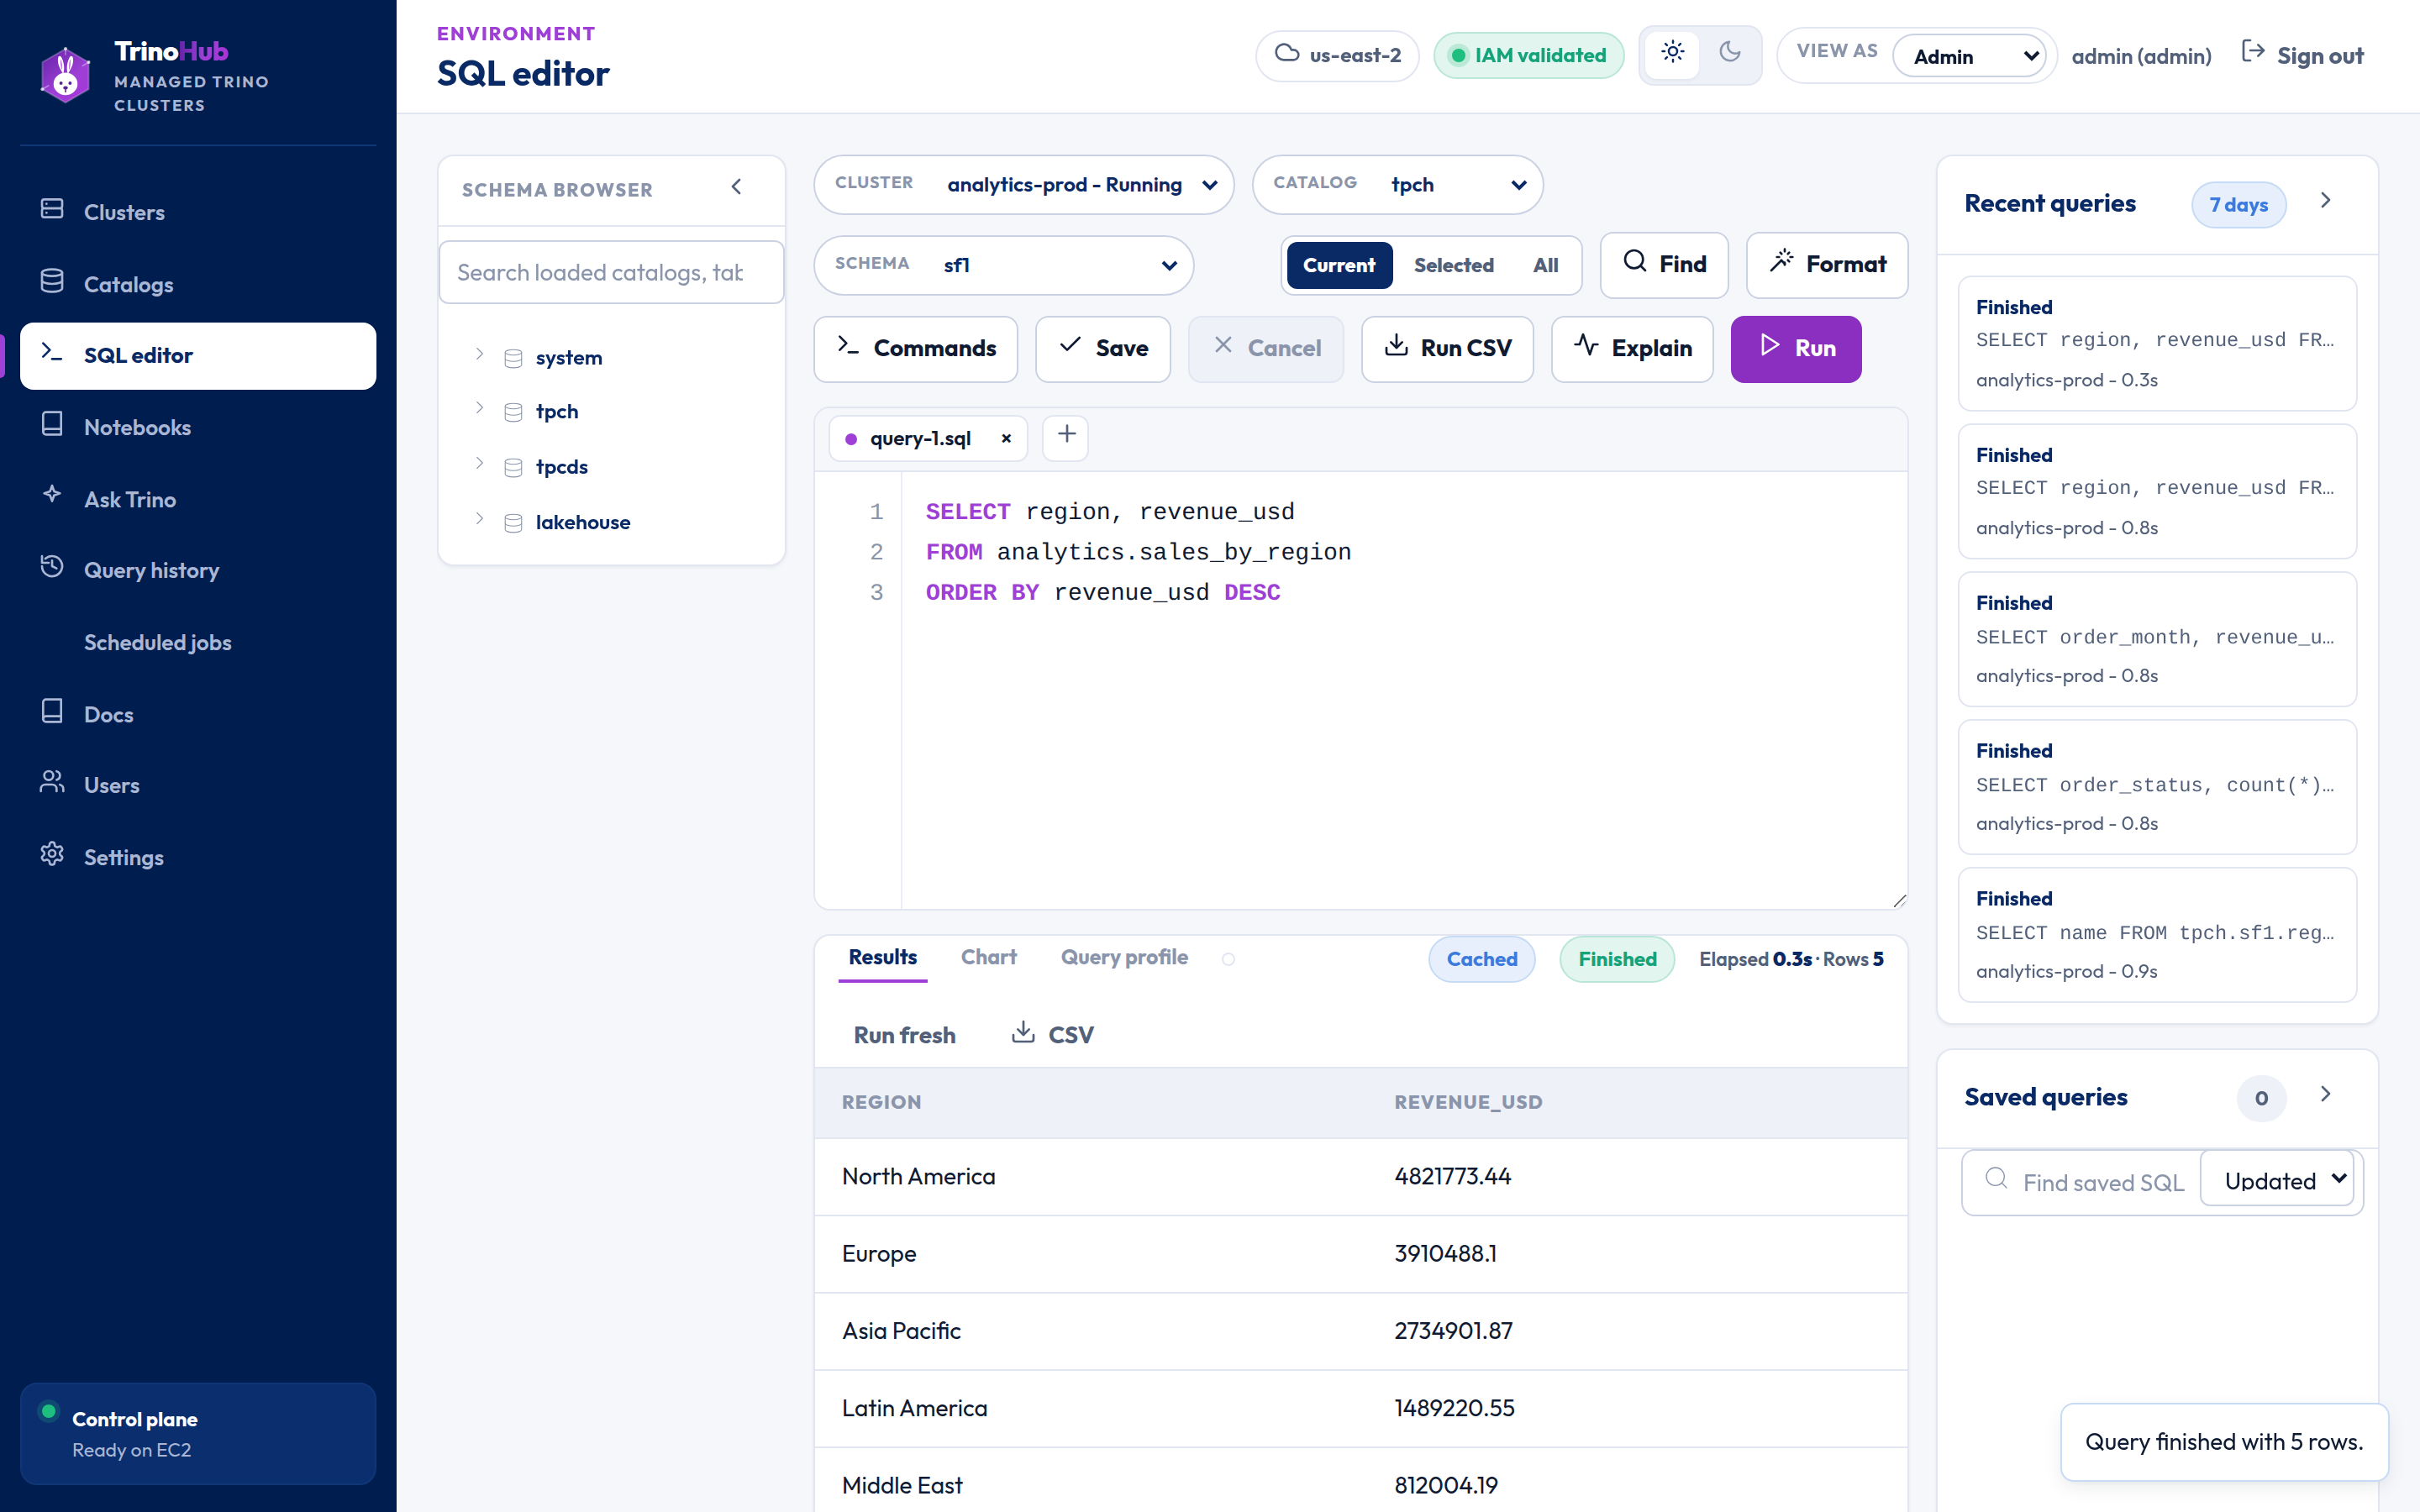Switch to Query profile tab
The height and width of the screenshot is (1512, 2420).
pos(1124,958)
